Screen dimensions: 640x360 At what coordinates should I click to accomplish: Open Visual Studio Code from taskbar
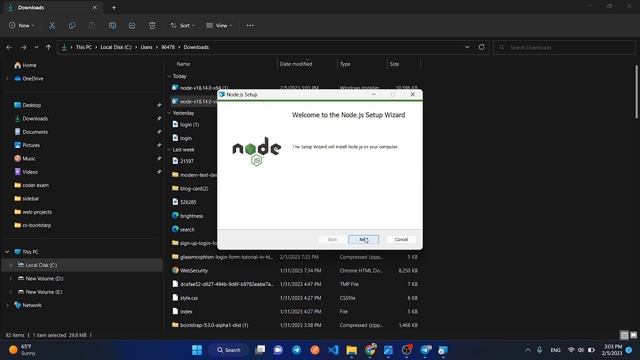pos(333,350)
